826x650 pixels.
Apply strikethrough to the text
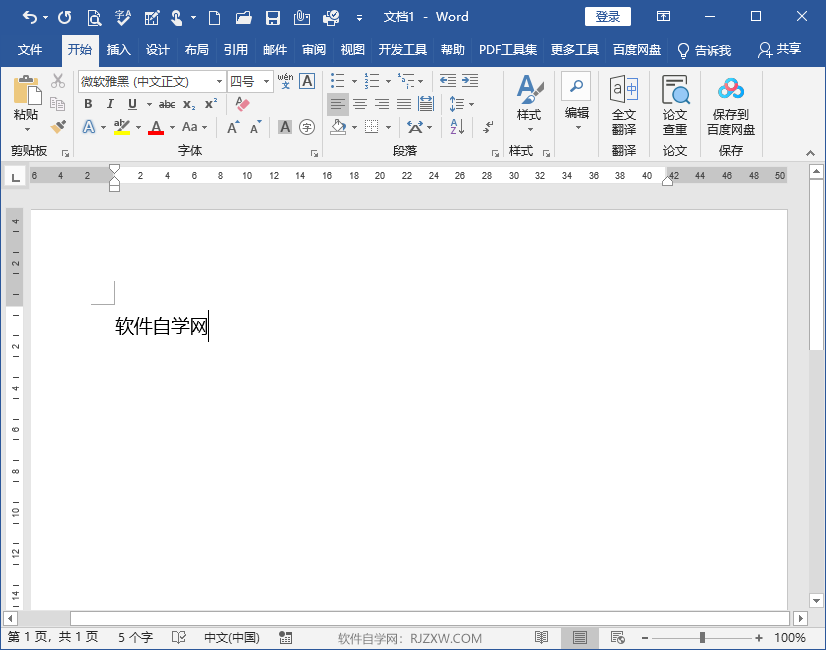[166, 104]
